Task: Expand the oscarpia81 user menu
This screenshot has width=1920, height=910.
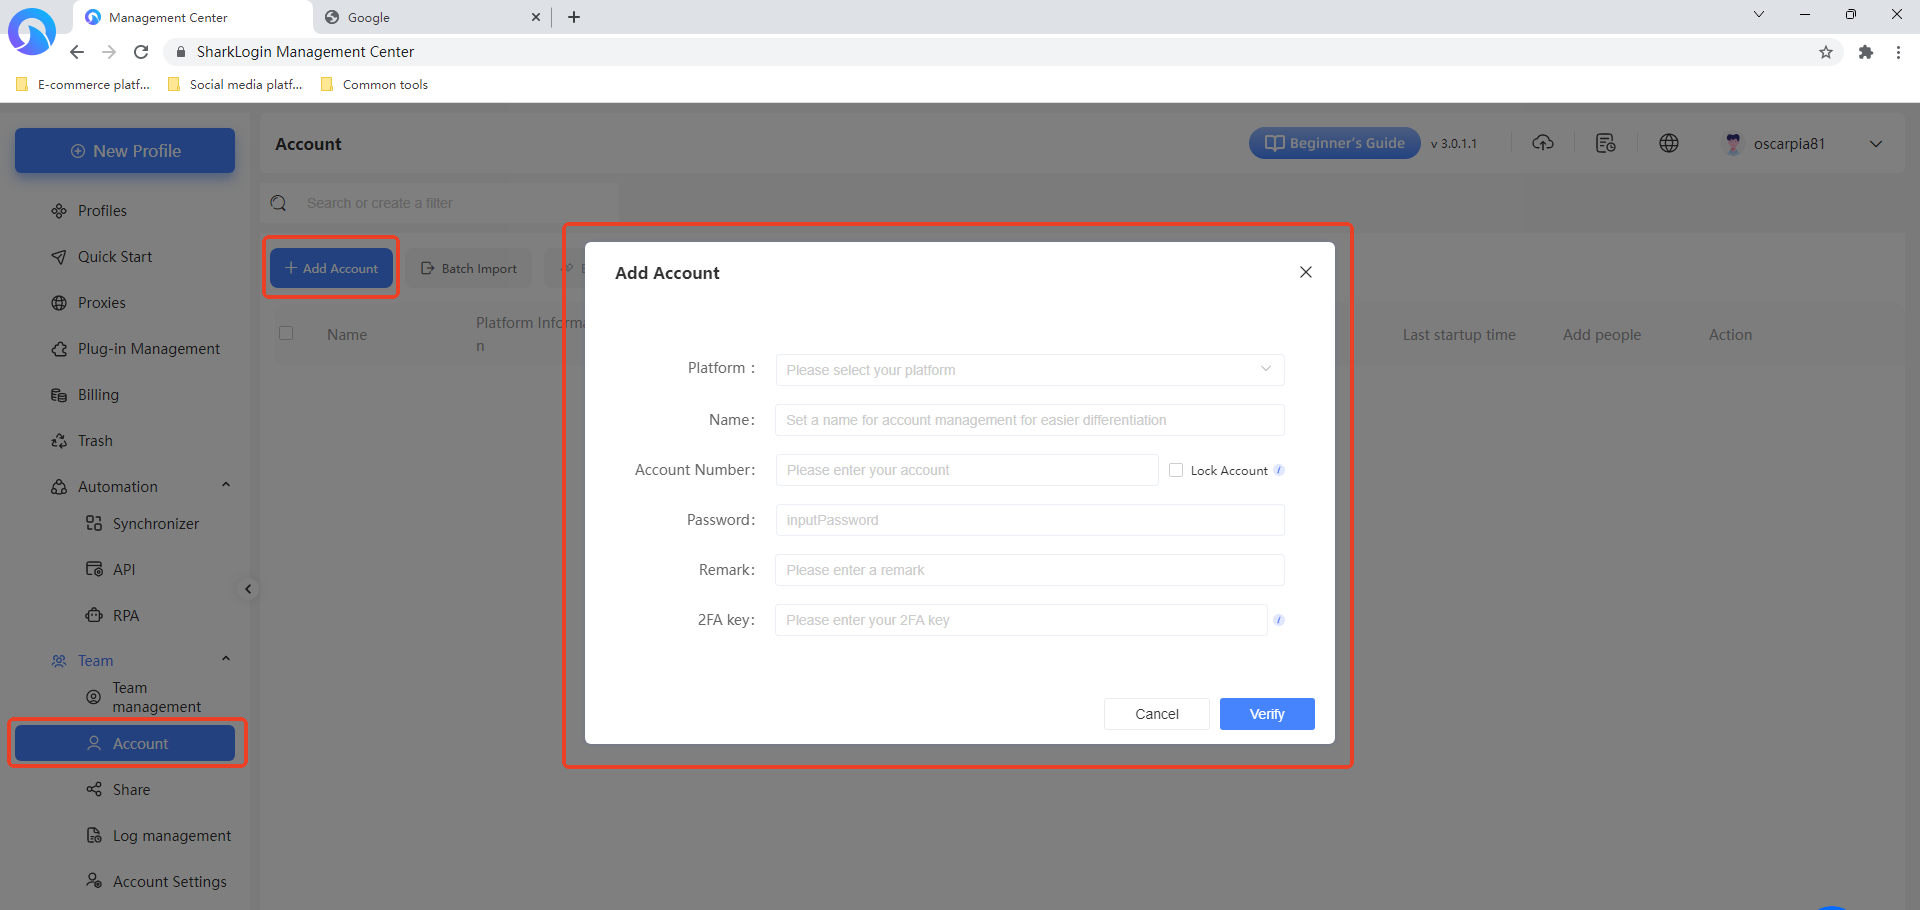Action: coord(1875,144)
